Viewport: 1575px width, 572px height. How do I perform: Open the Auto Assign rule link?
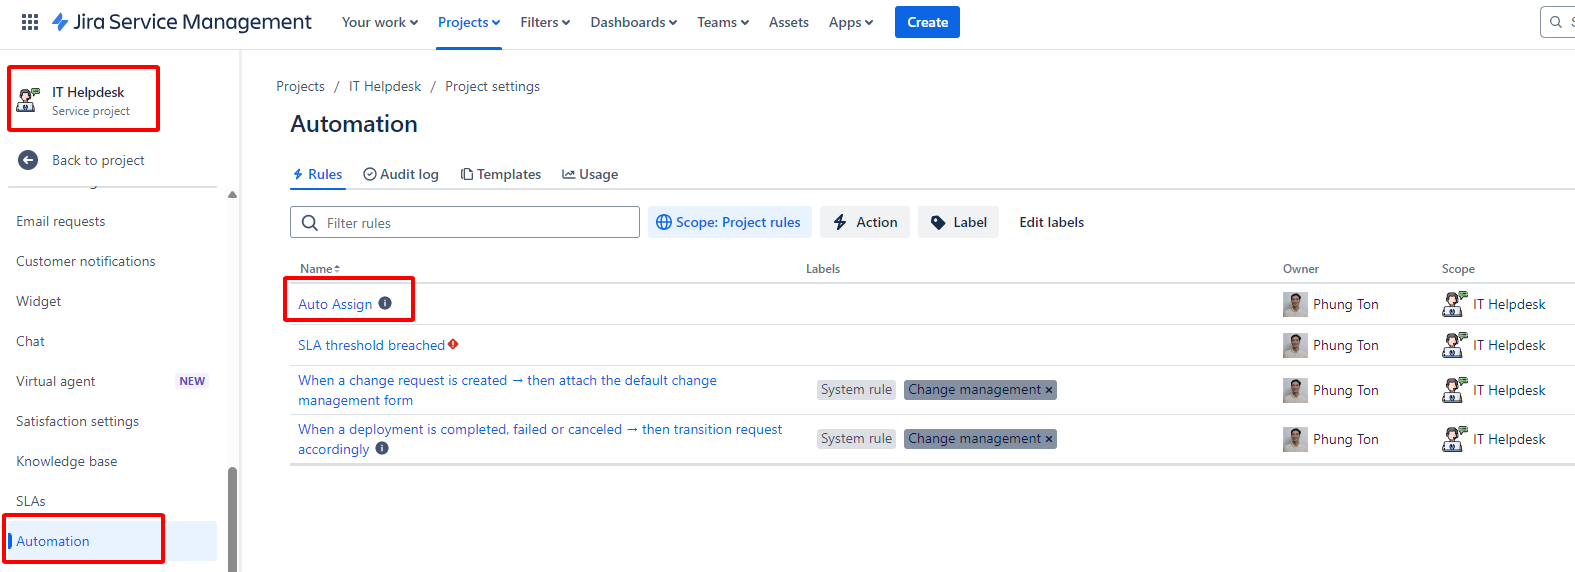[335, 304]
